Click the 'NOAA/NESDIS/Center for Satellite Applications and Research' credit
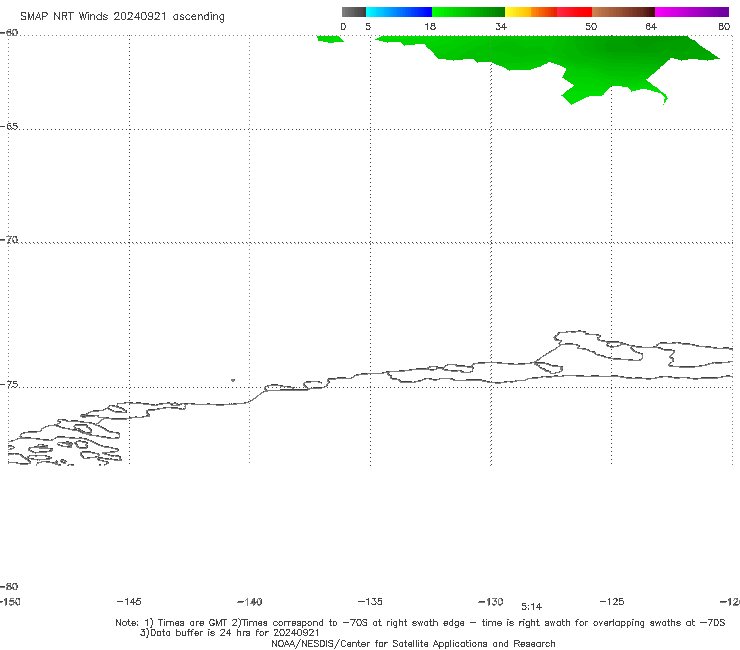This screenshot has height=650, width=740. [x=413, y=644]
